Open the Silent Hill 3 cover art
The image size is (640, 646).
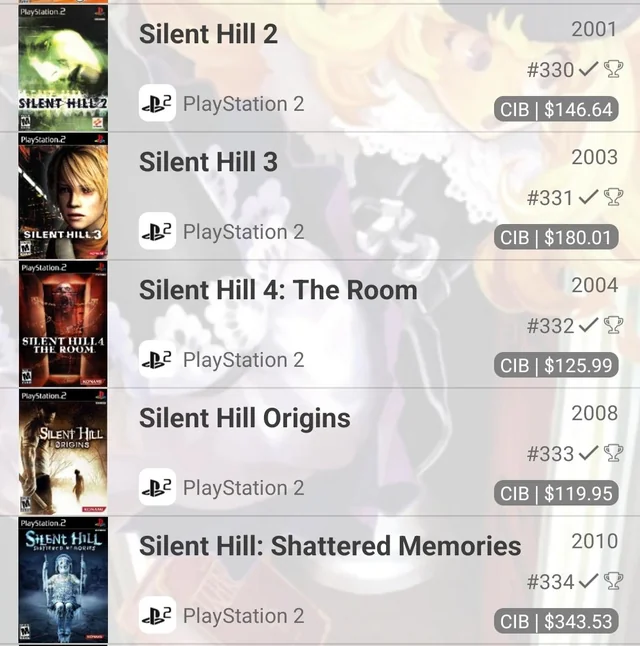click(x=63, y=196)
